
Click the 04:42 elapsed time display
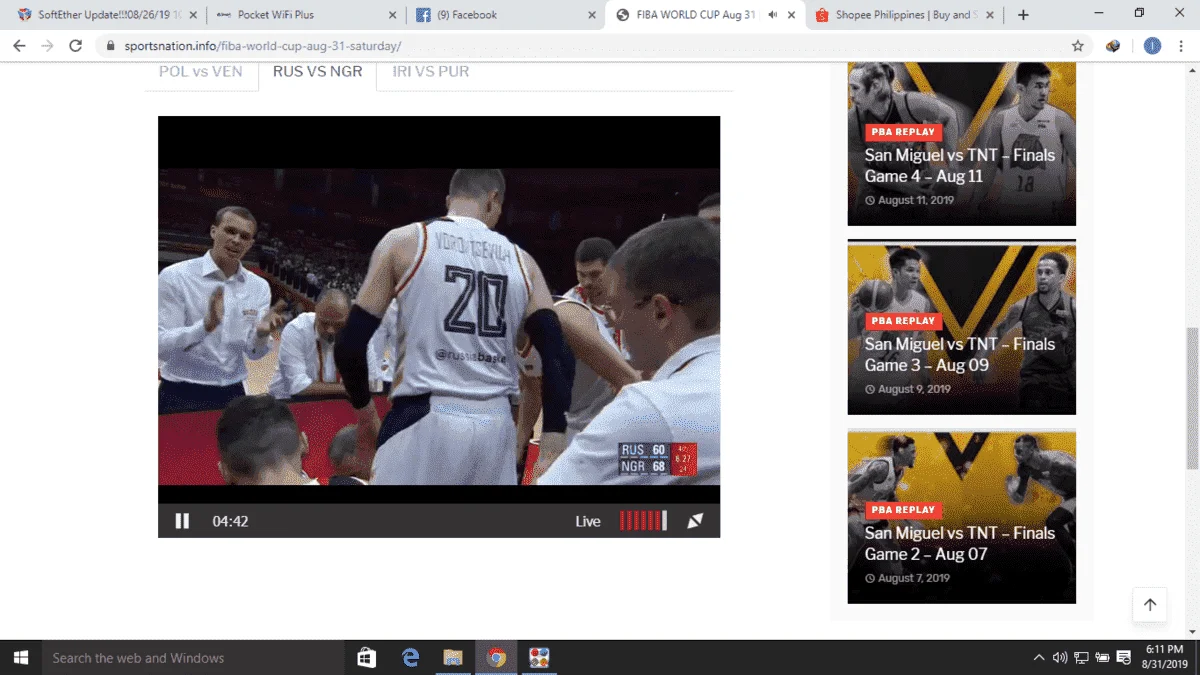pos(230,521)
